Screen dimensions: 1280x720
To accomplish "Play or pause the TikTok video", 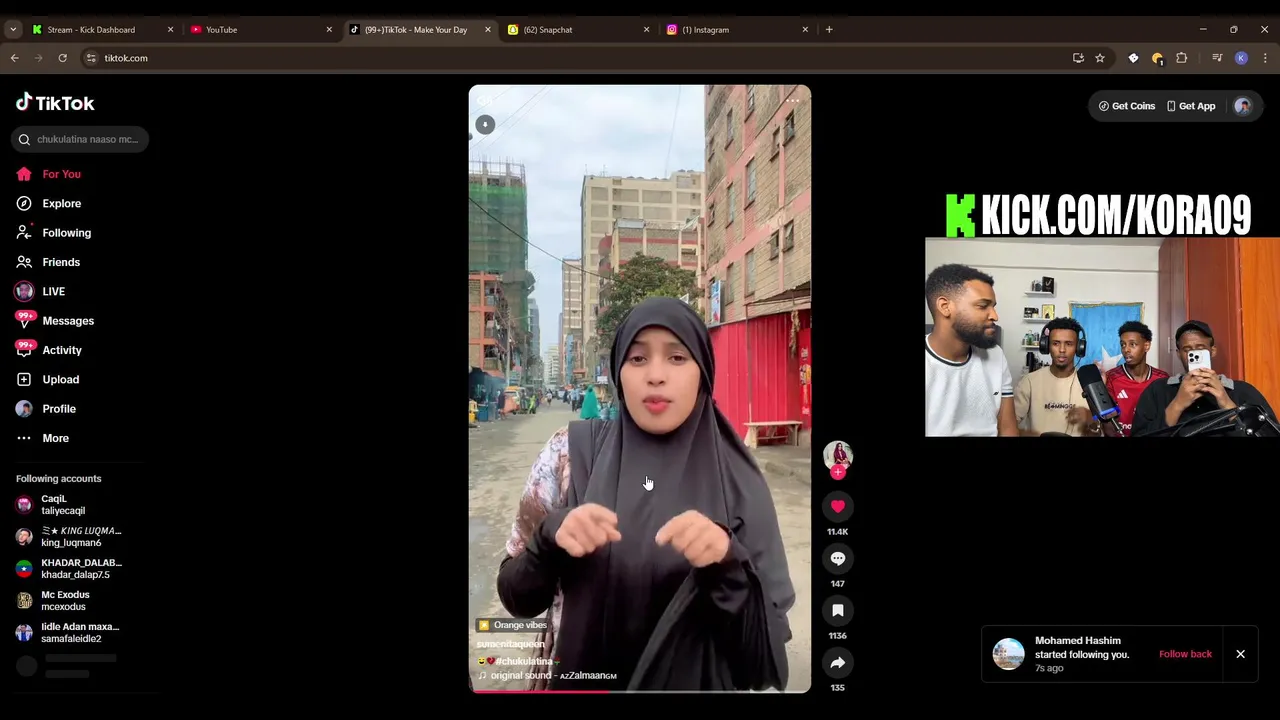I will coord(640,388).
